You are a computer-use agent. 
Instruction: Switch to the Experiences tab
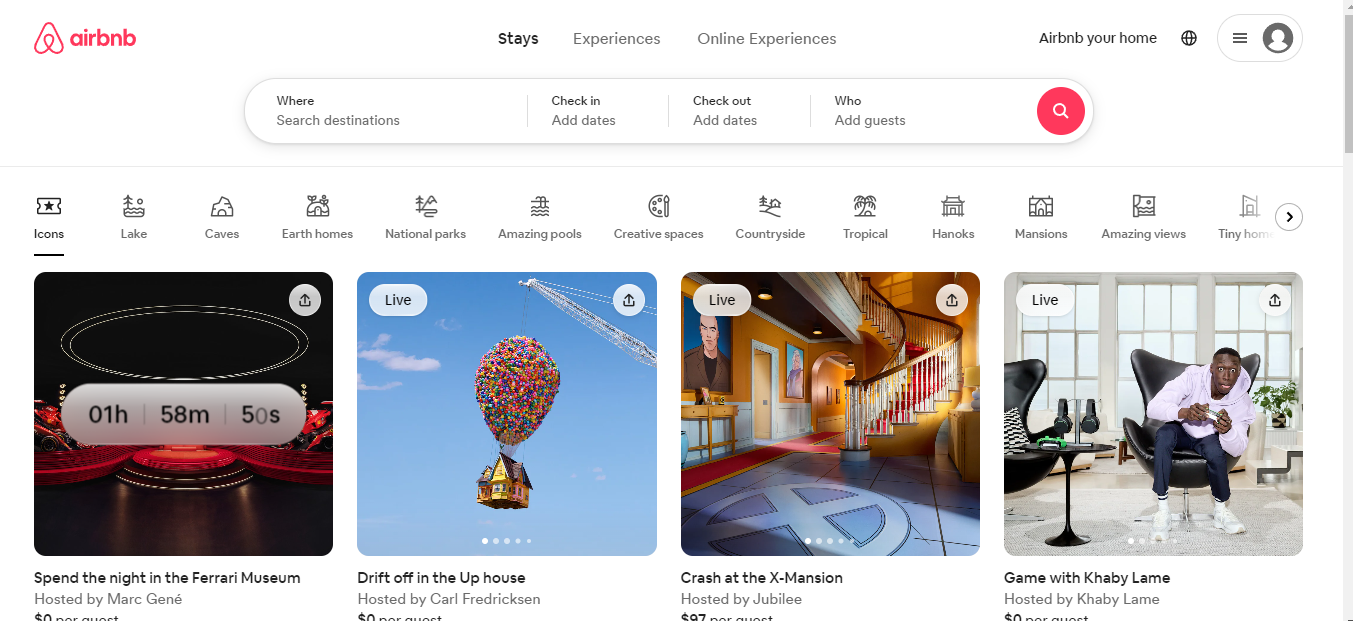[617, 39]
